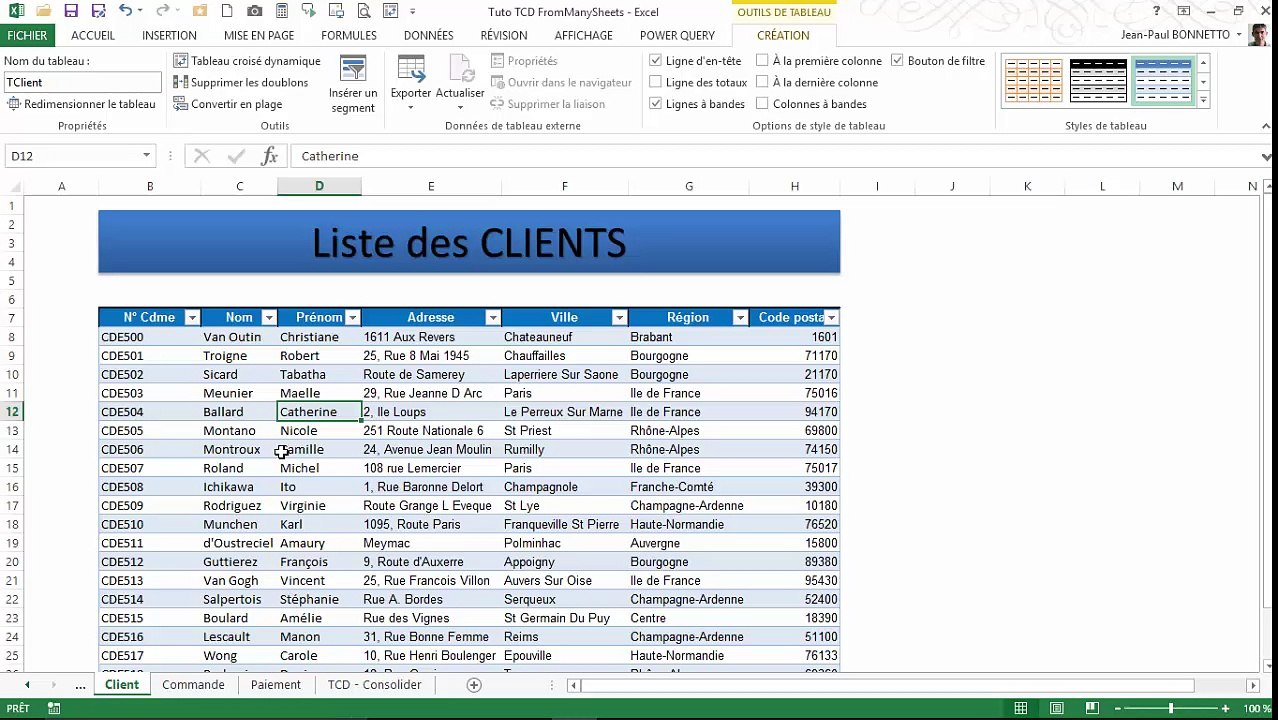Click the table name field TClient

82,82
